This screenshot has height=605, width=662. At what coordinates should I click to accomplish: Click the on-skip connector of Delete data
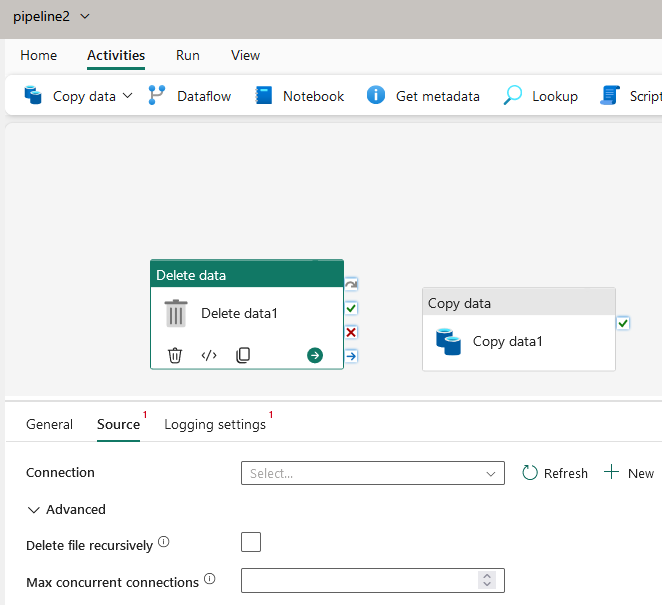[351, 284]
